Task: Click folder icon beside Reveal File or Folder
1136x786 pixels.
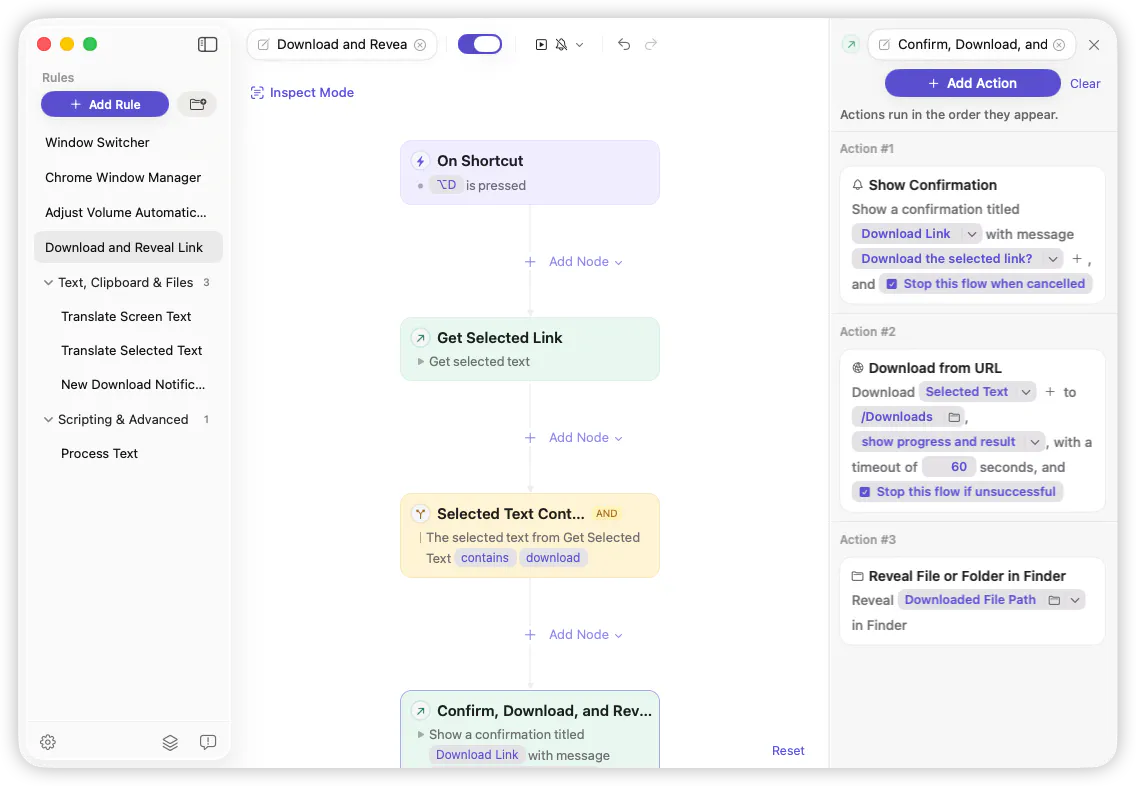Action: [858, 576]
